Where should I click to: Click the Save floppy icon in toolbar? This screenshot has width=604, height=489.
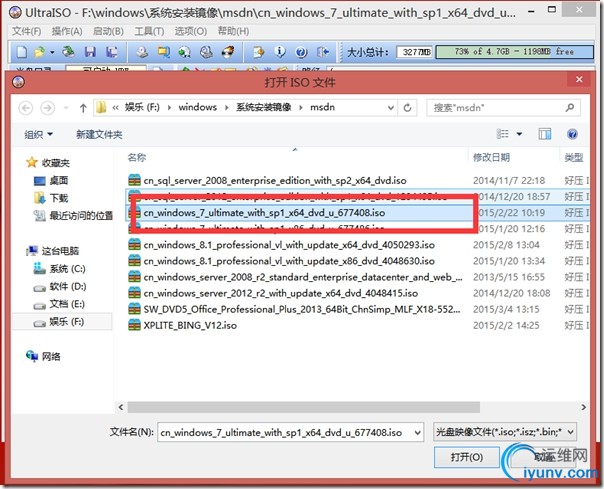tap(90, 52)
